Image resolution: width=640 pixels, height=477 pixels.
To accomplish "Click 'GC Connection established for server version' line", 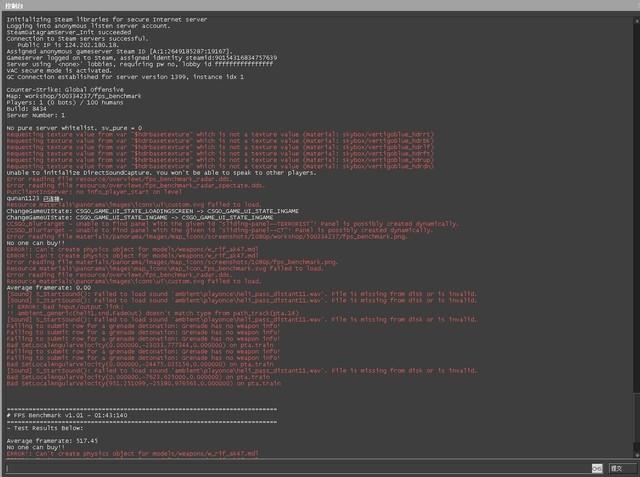I will [125, 77].
